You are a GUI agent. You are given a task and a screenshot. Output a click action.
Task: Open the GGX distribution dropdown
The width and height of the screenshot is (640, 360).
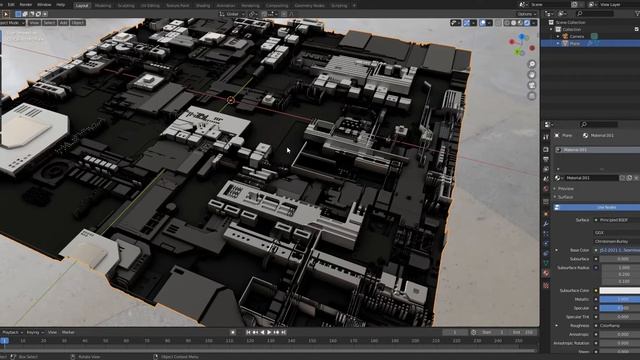tap(617, 233)
